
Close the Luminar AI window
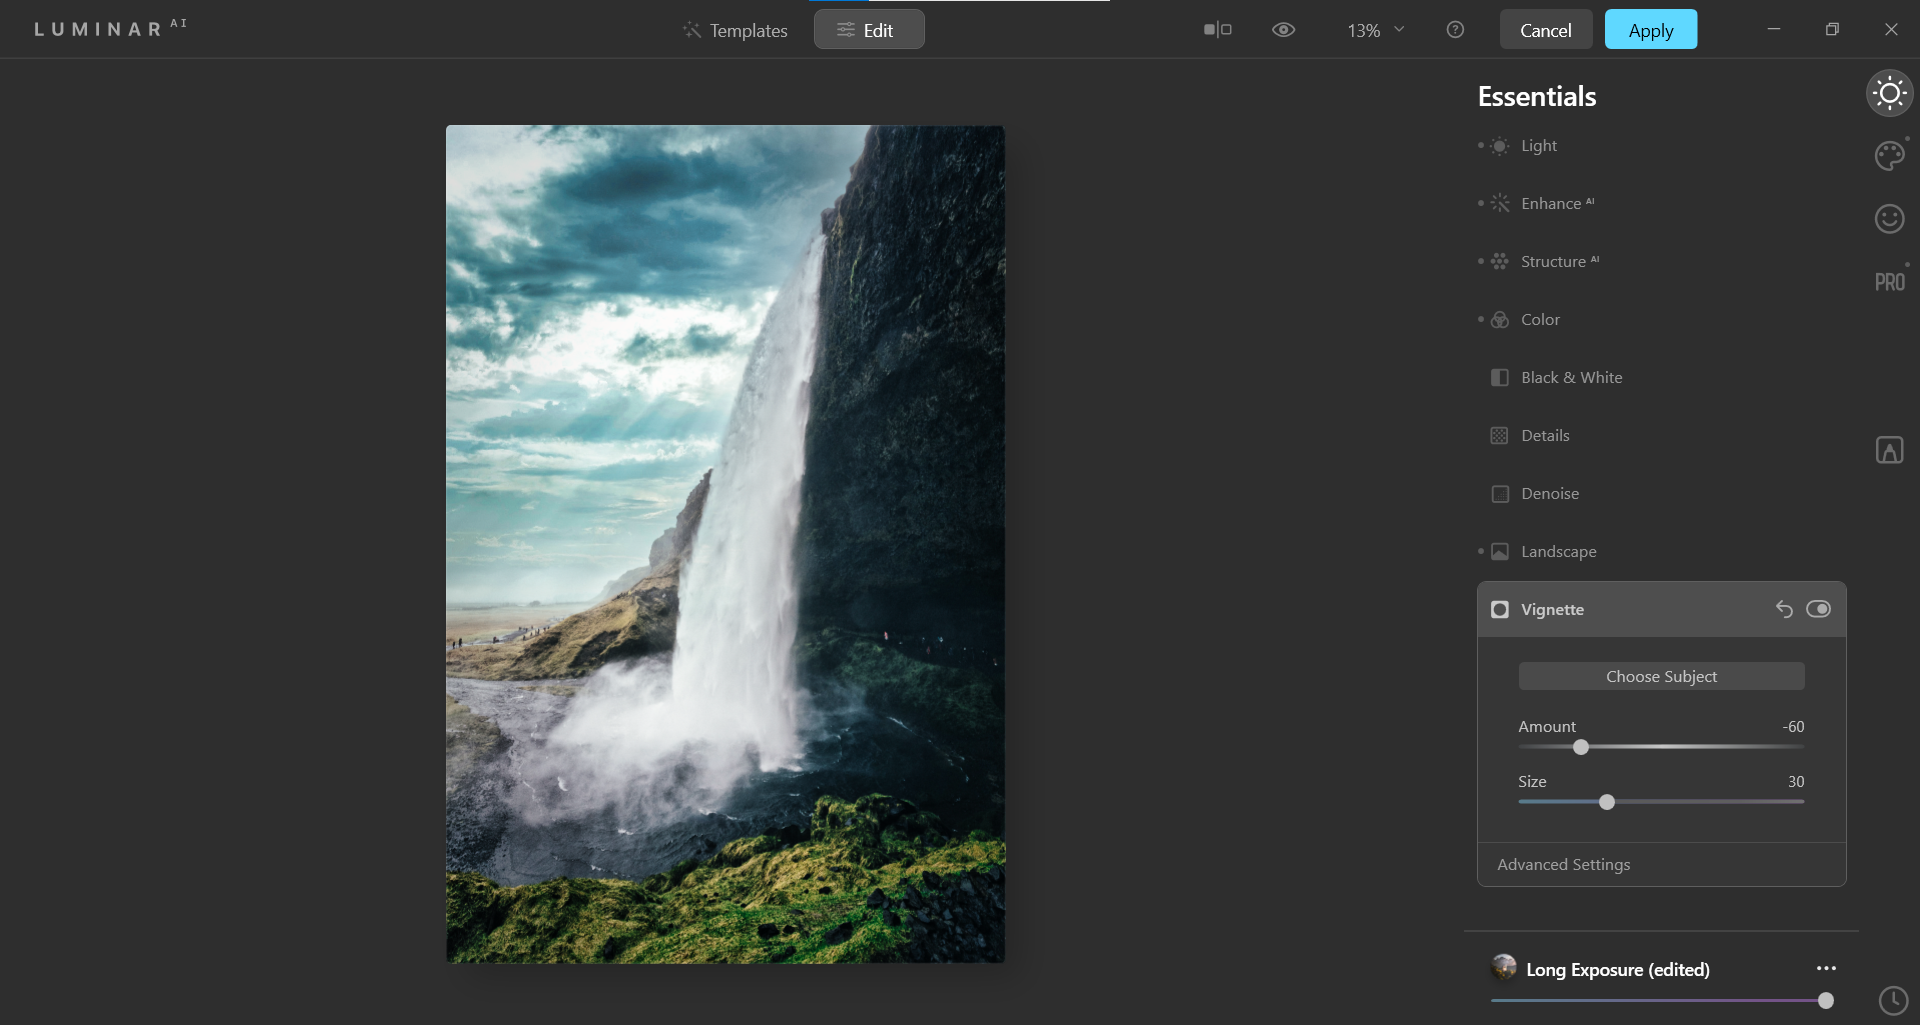1891,30
